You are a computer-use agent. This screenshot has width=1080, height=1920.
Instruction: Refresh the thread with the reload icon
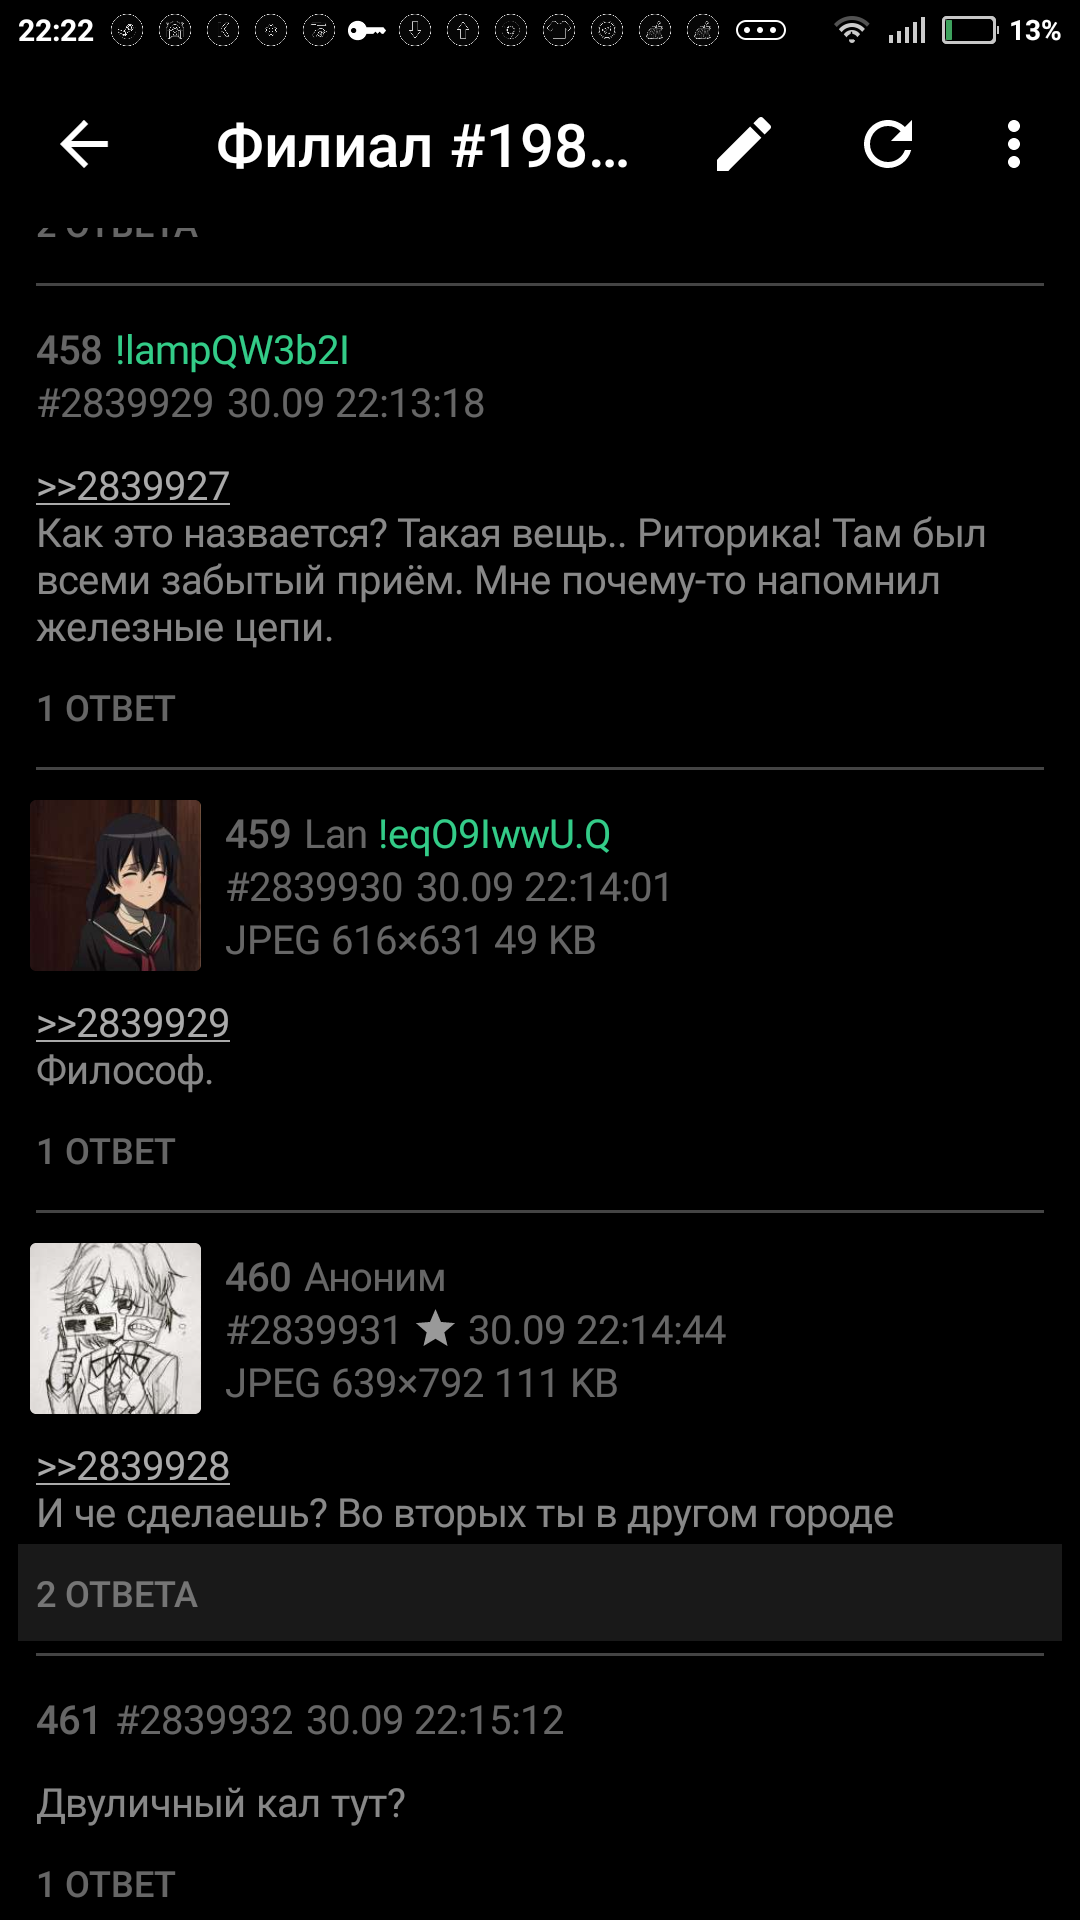[888, 145]
